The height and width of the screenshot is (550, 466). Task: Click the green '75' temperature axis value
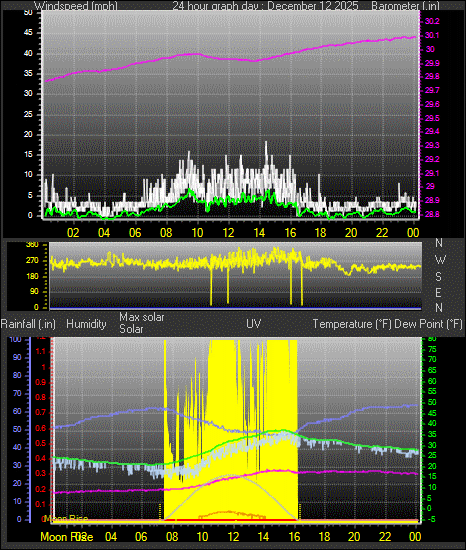(x=432, y=349)
